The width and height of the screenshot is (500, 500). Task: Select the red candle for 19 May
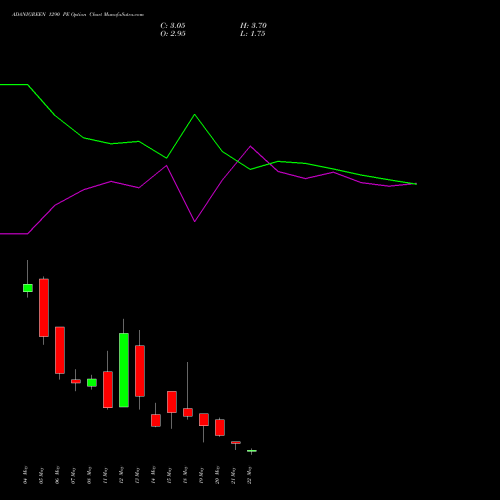click(204, 420)
